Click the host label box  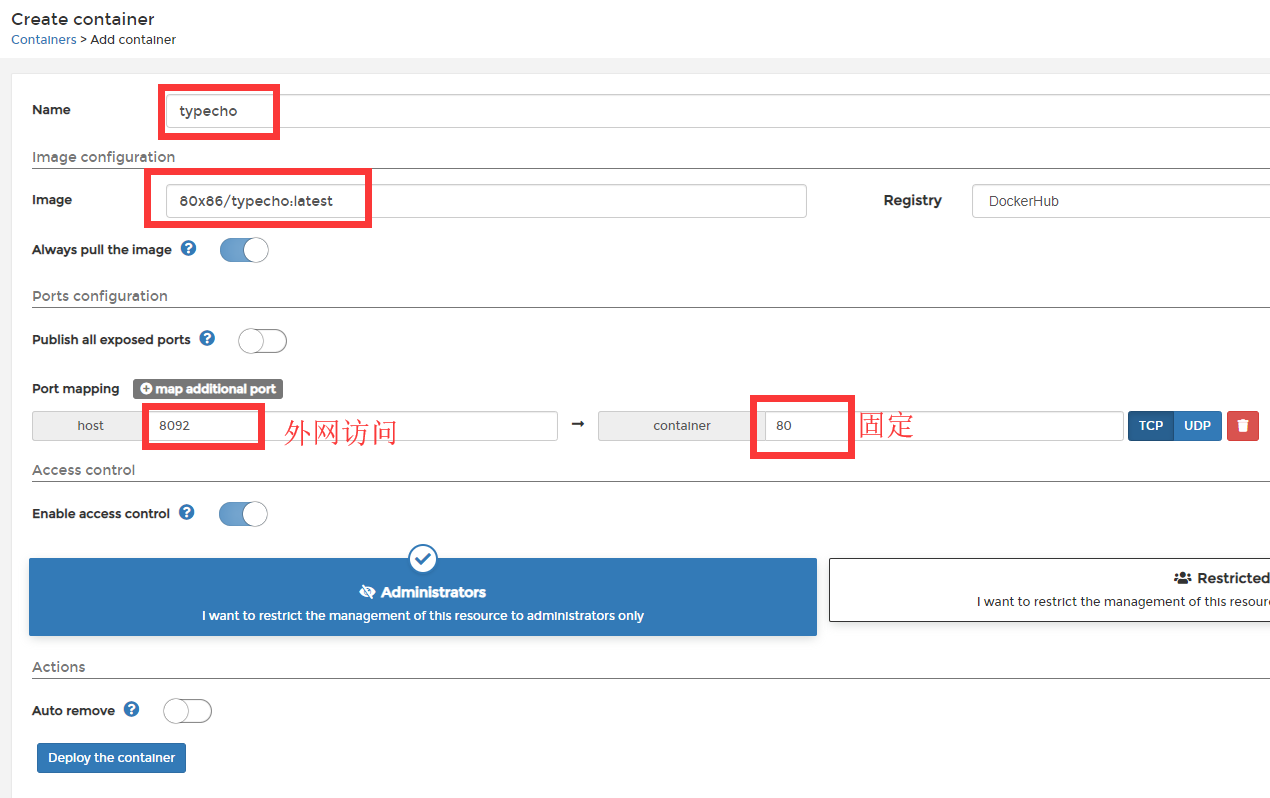point(90,426)
